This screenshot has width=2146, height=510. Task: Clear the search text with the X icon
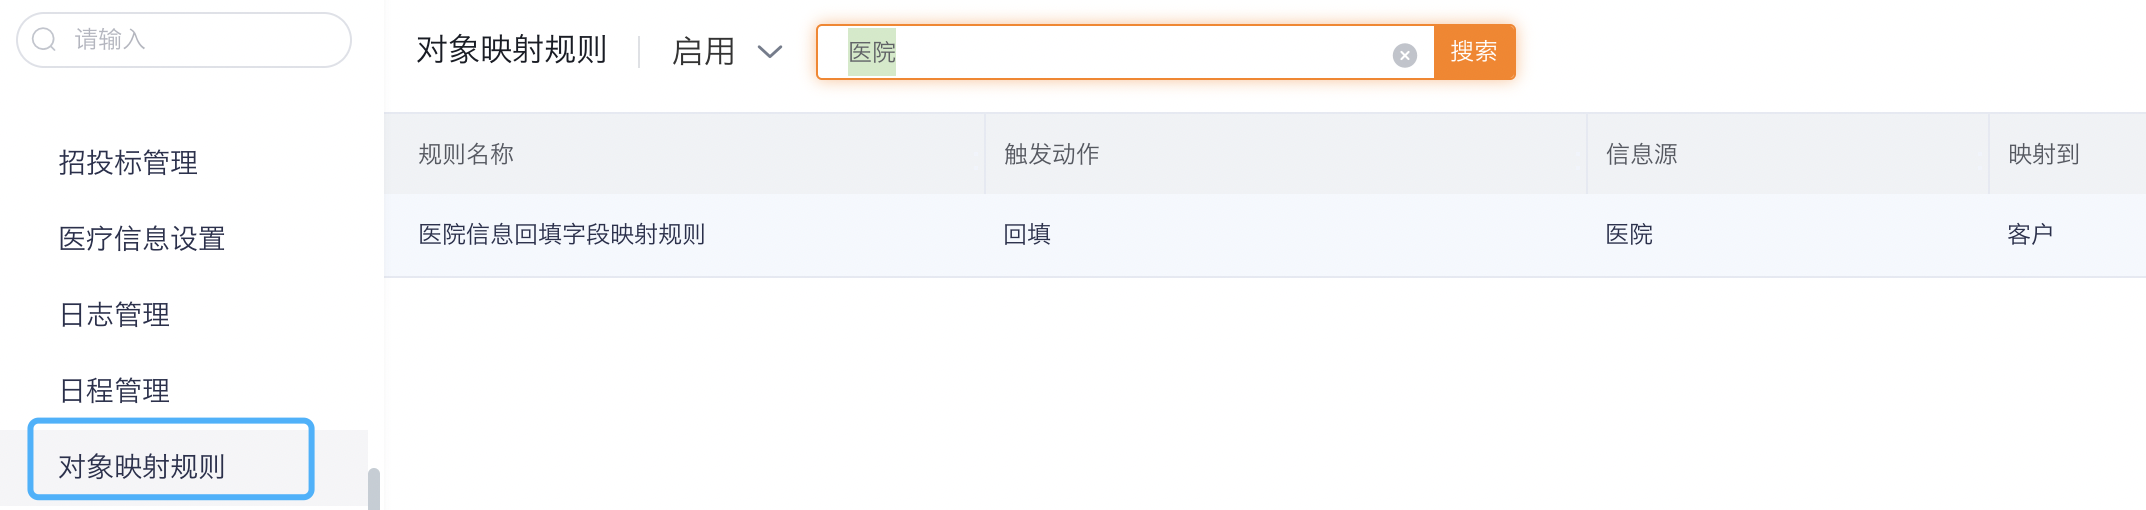pos(1404,55)
